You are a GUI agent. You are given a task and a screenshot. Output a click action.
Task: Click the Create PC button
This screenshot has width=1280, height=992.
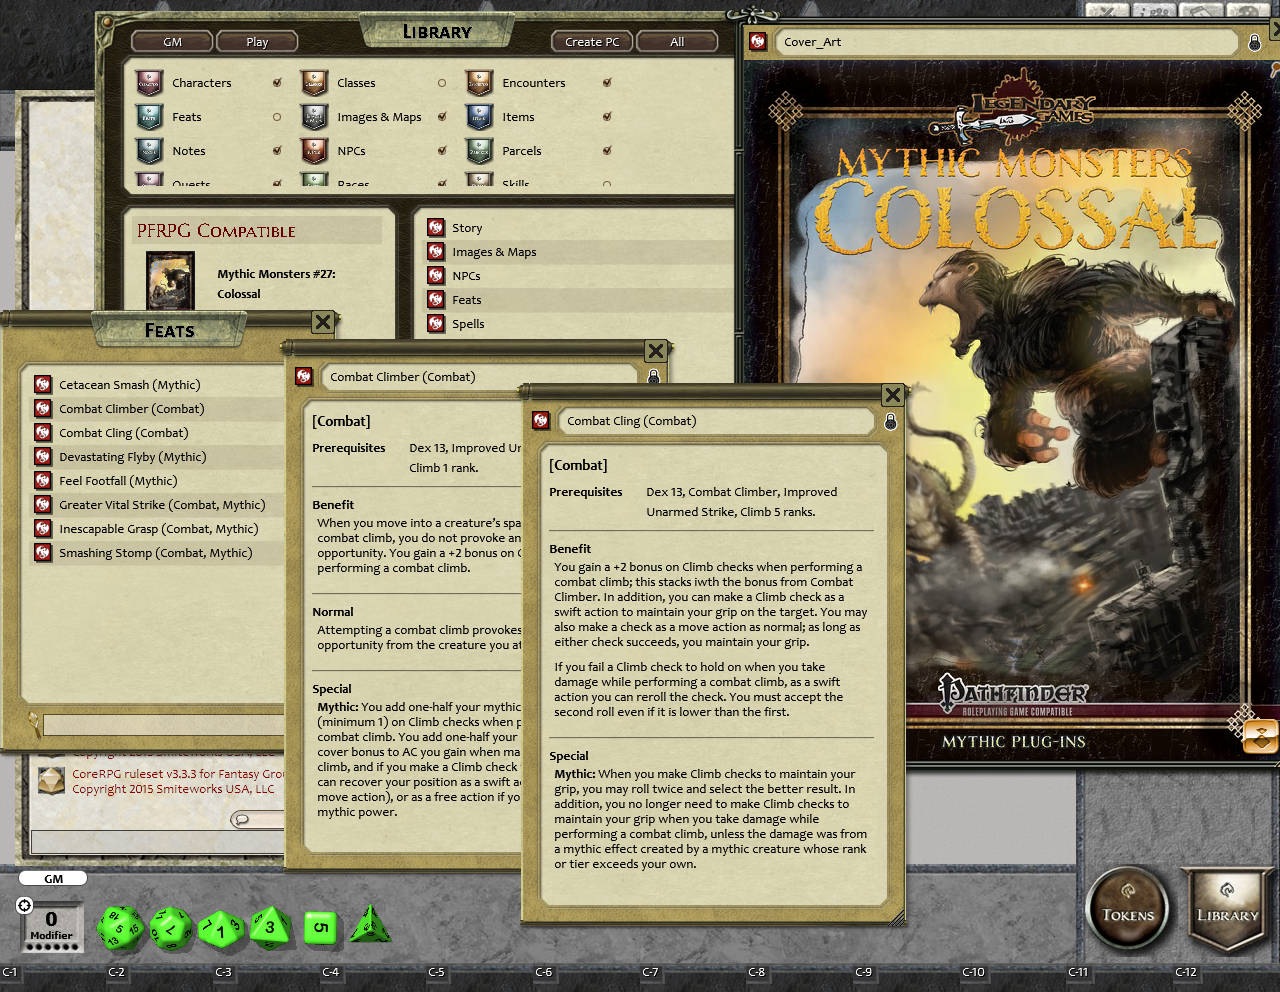[591, 41]
